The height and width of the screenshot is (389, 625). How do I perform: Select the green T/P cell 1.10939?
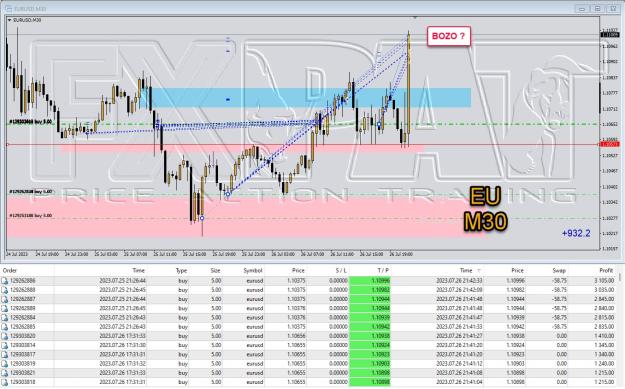(369, 318)
